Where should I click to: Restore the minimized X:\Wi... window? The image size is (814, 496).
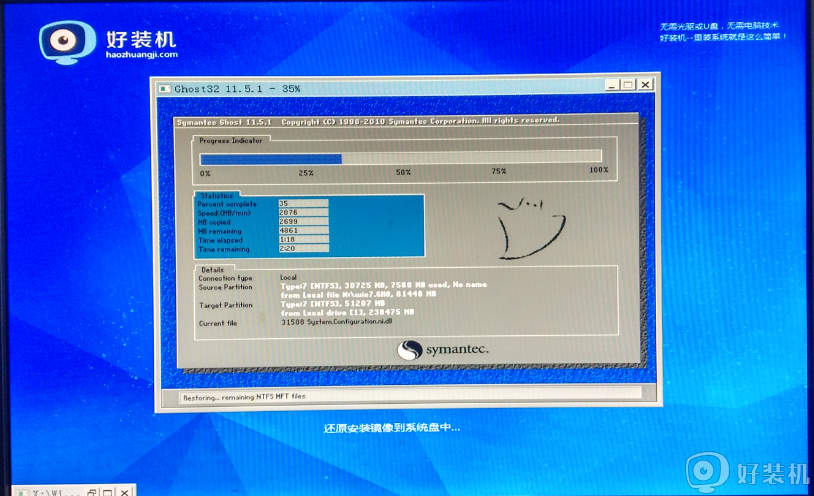pyautogui.click(x=92, y=492)
